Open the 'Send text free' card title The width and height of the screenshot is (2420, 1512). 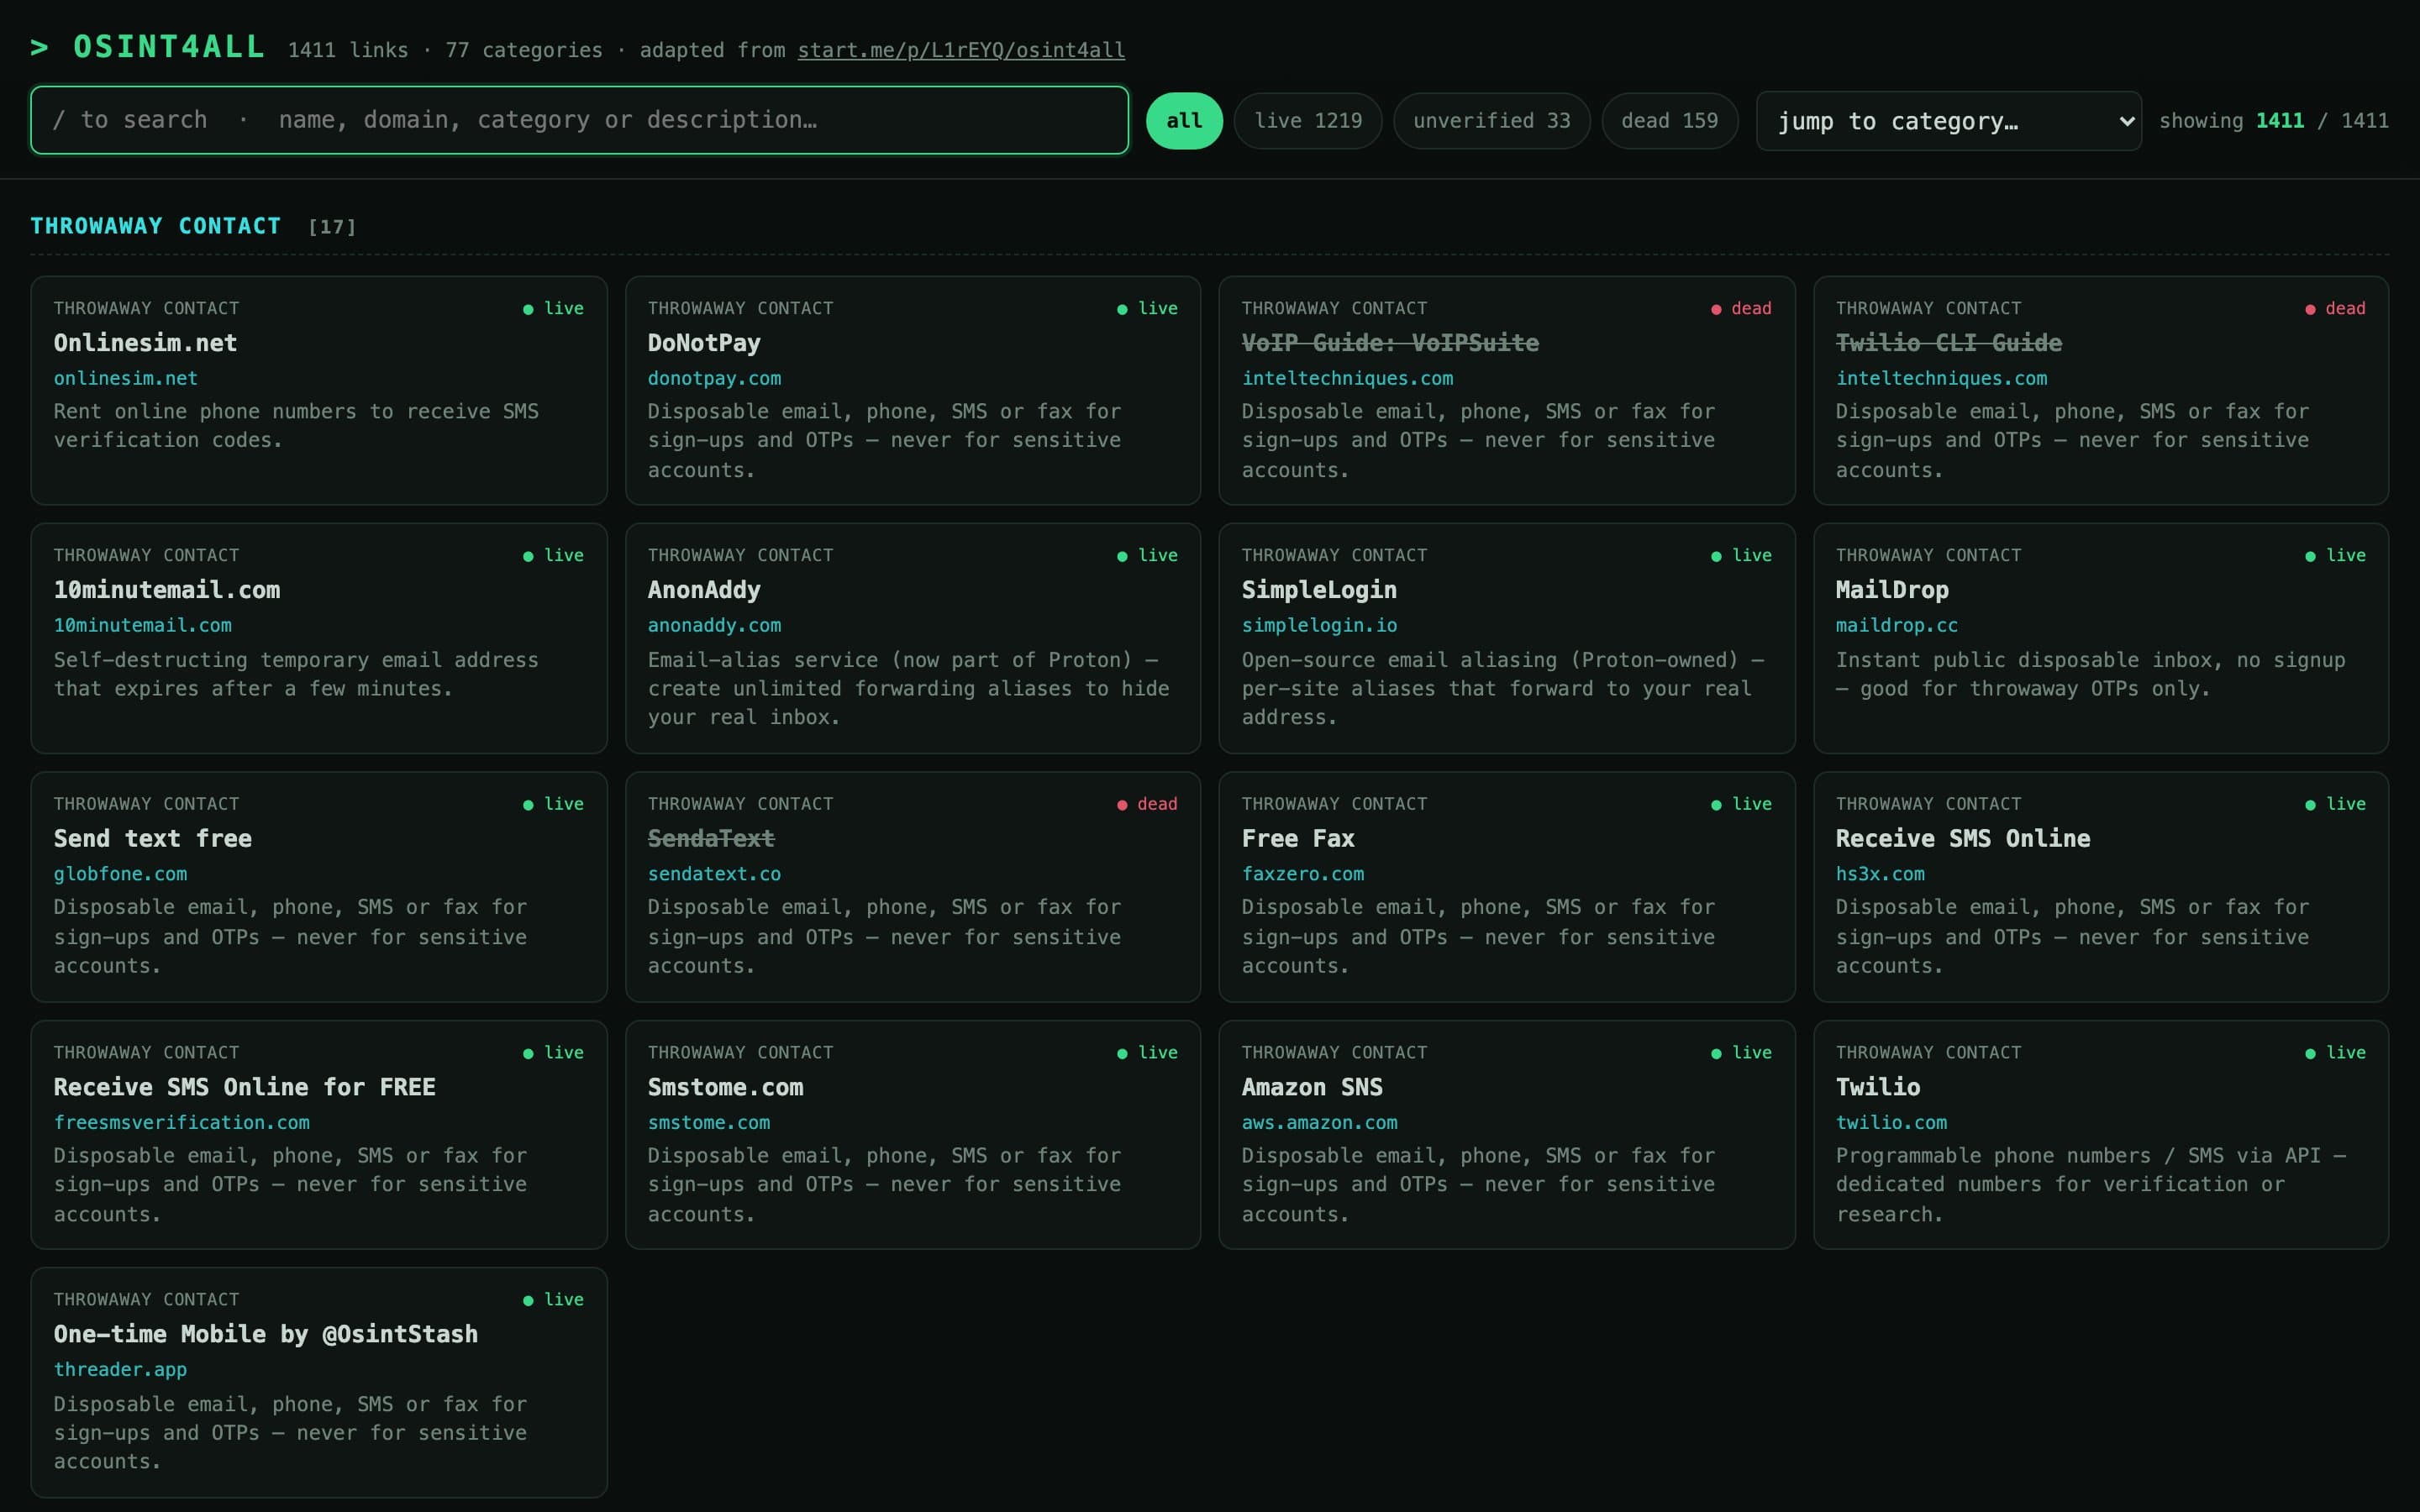pyautogui.click(x=153, y=838)
